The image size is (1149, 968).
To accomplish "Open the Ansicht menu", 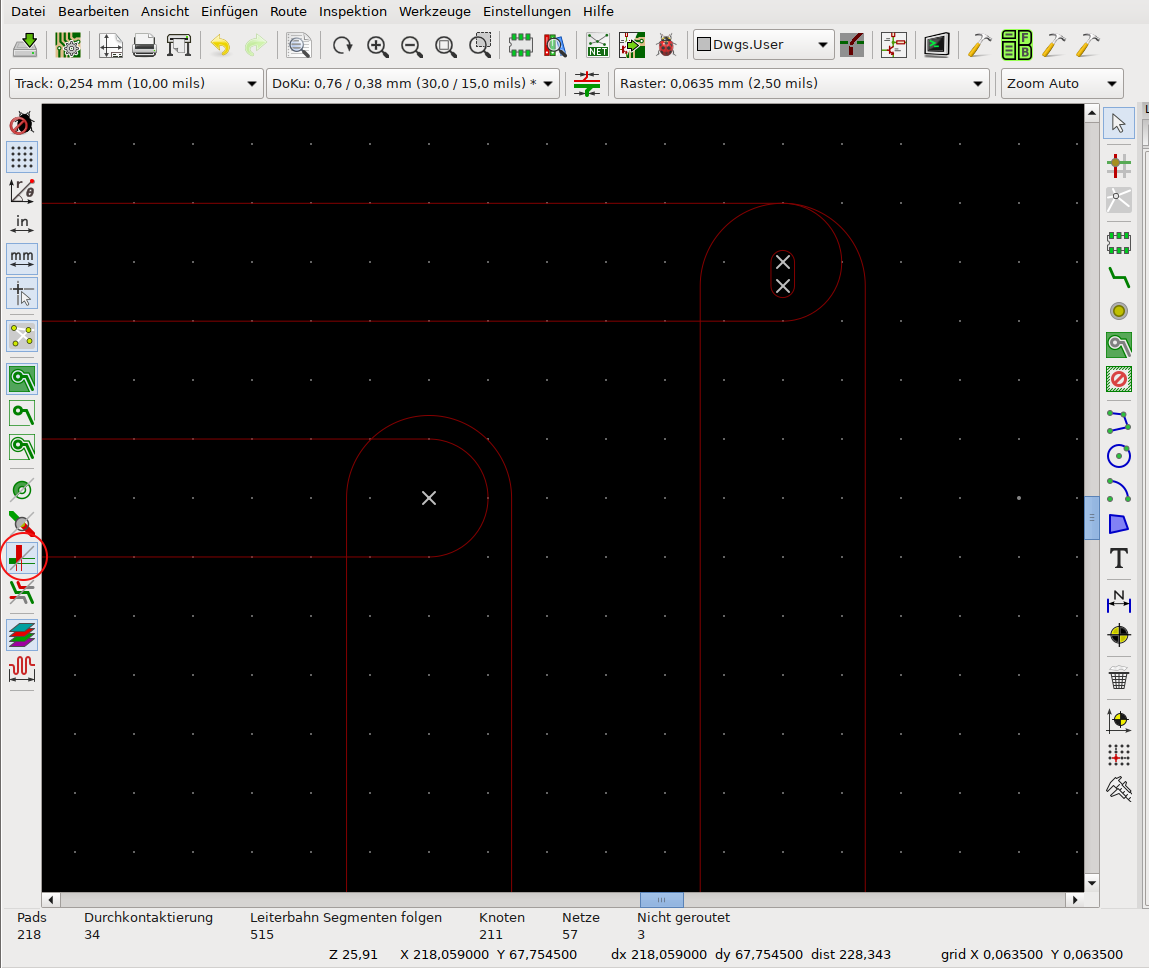I will (165, 11).
